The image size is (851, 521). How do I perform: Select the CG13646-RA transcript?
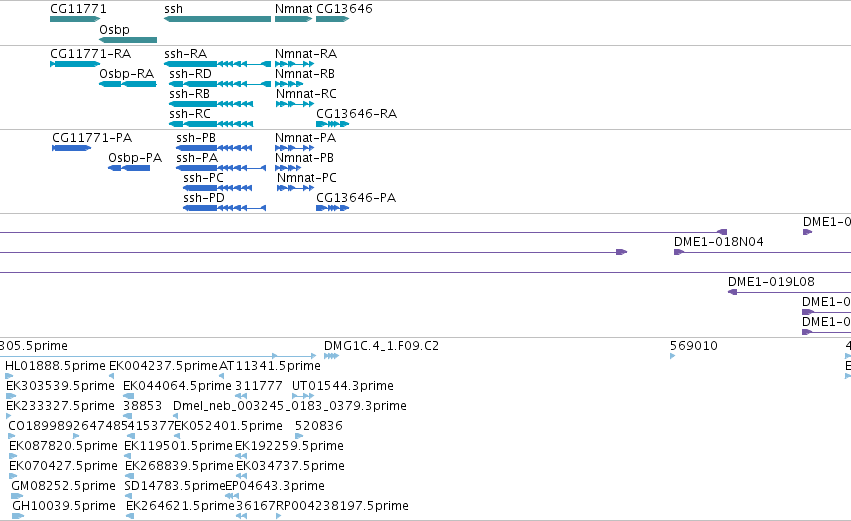(332, 124)
